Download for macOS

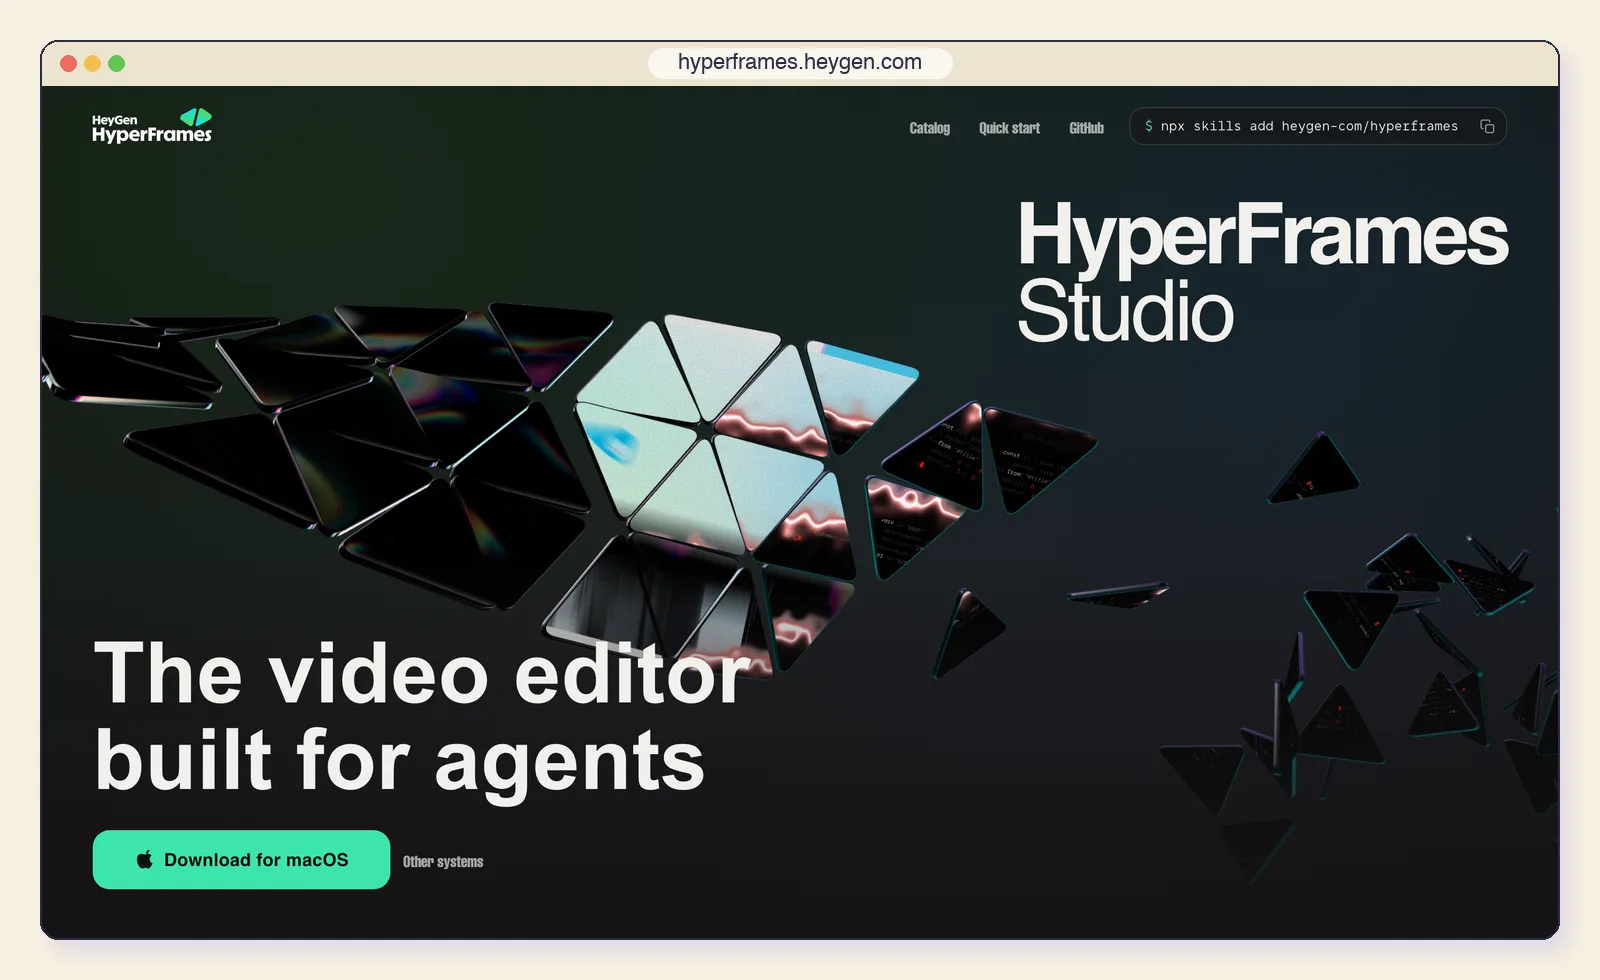pyautogui.click(x=241, y=860)
